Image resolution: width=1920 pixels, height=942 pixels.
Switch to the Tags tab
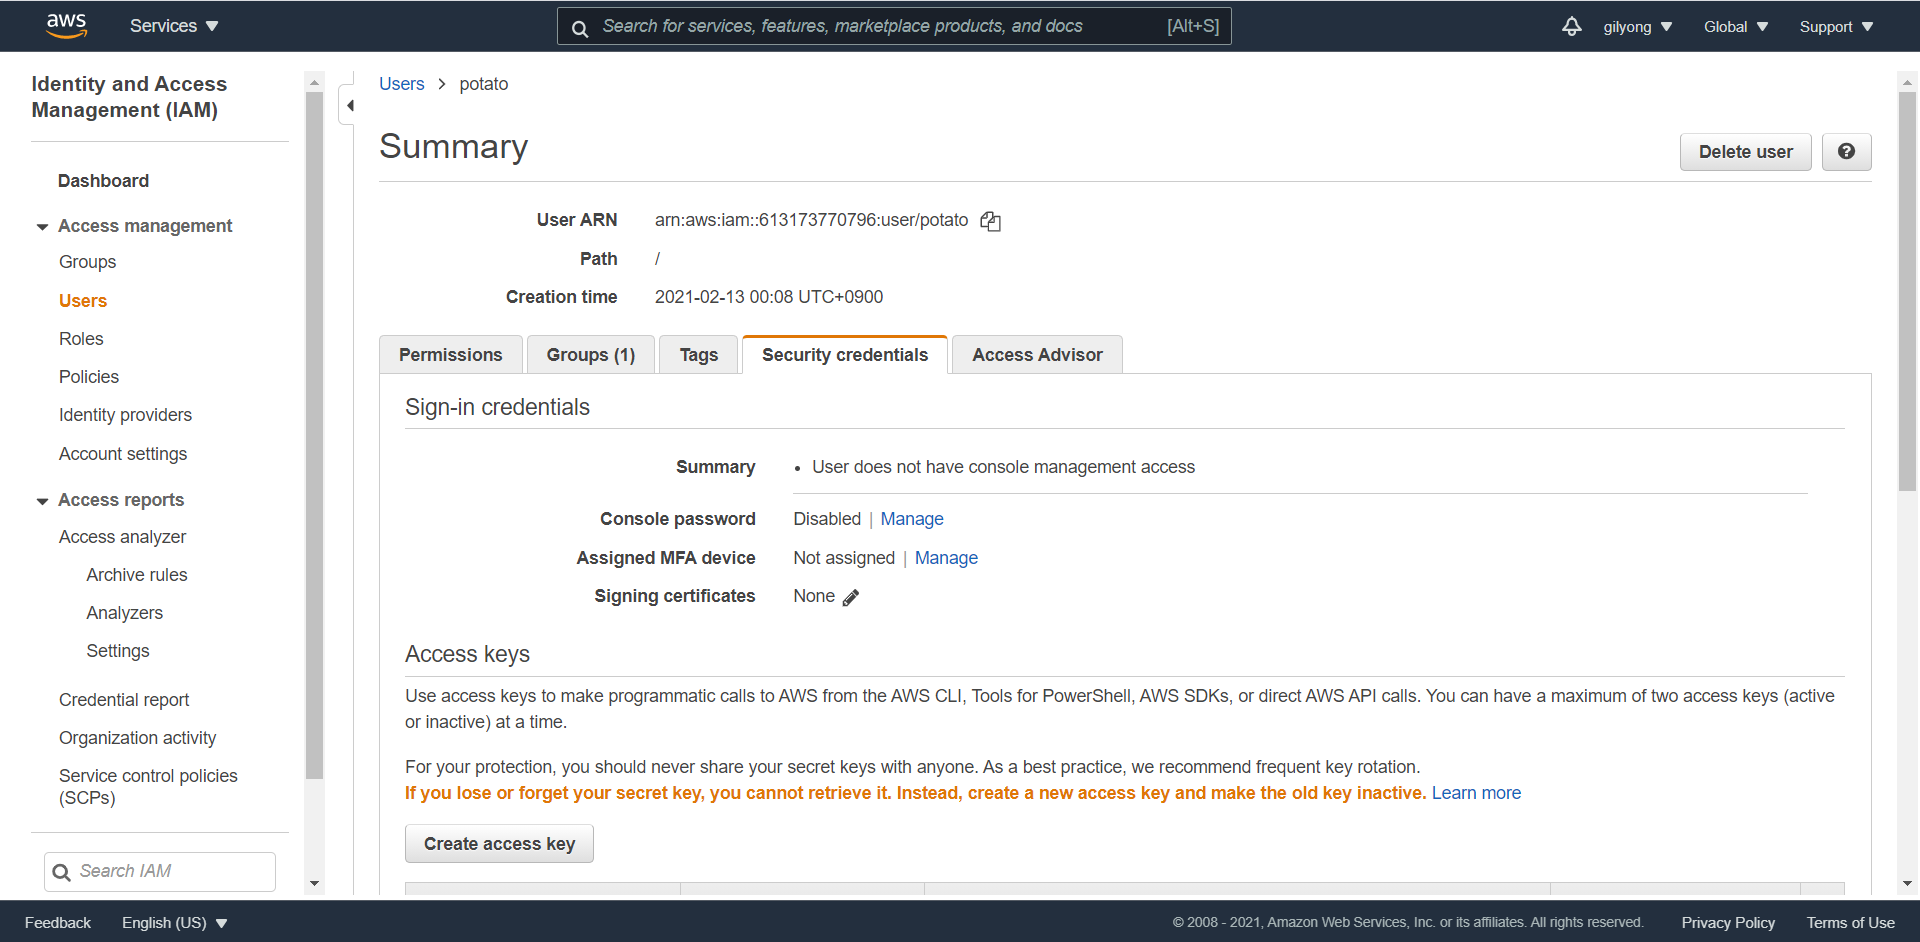click(x=699, y=355)
